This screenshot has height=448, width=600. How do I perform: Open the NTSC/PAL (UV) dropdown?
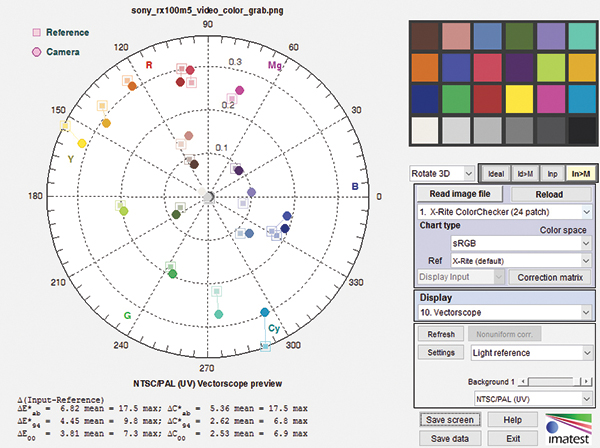(533, 399)
